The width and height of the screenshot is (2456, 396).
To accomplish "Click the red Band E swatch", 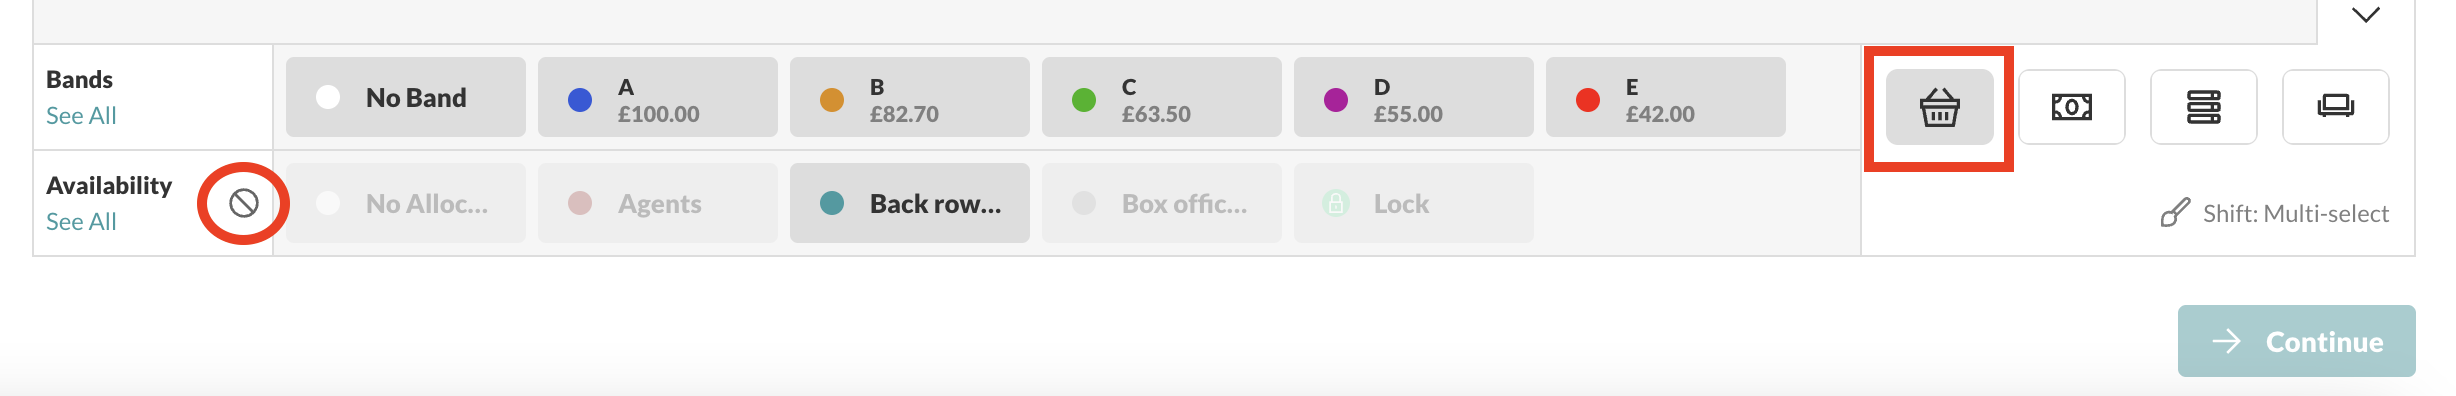I will click(x=1588, y=99).
